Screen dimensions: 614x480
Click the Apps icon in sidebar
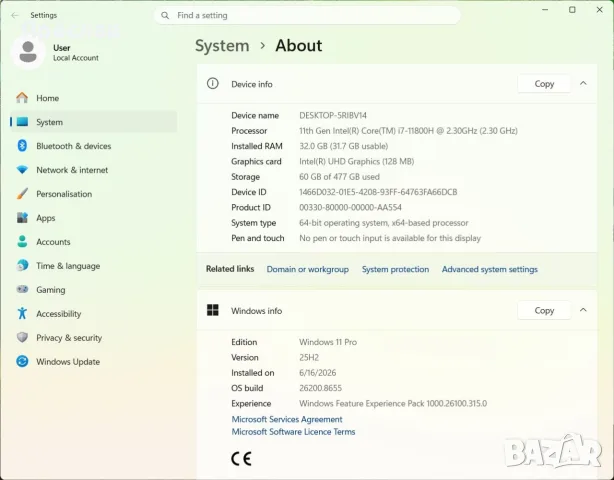point(22,218)
